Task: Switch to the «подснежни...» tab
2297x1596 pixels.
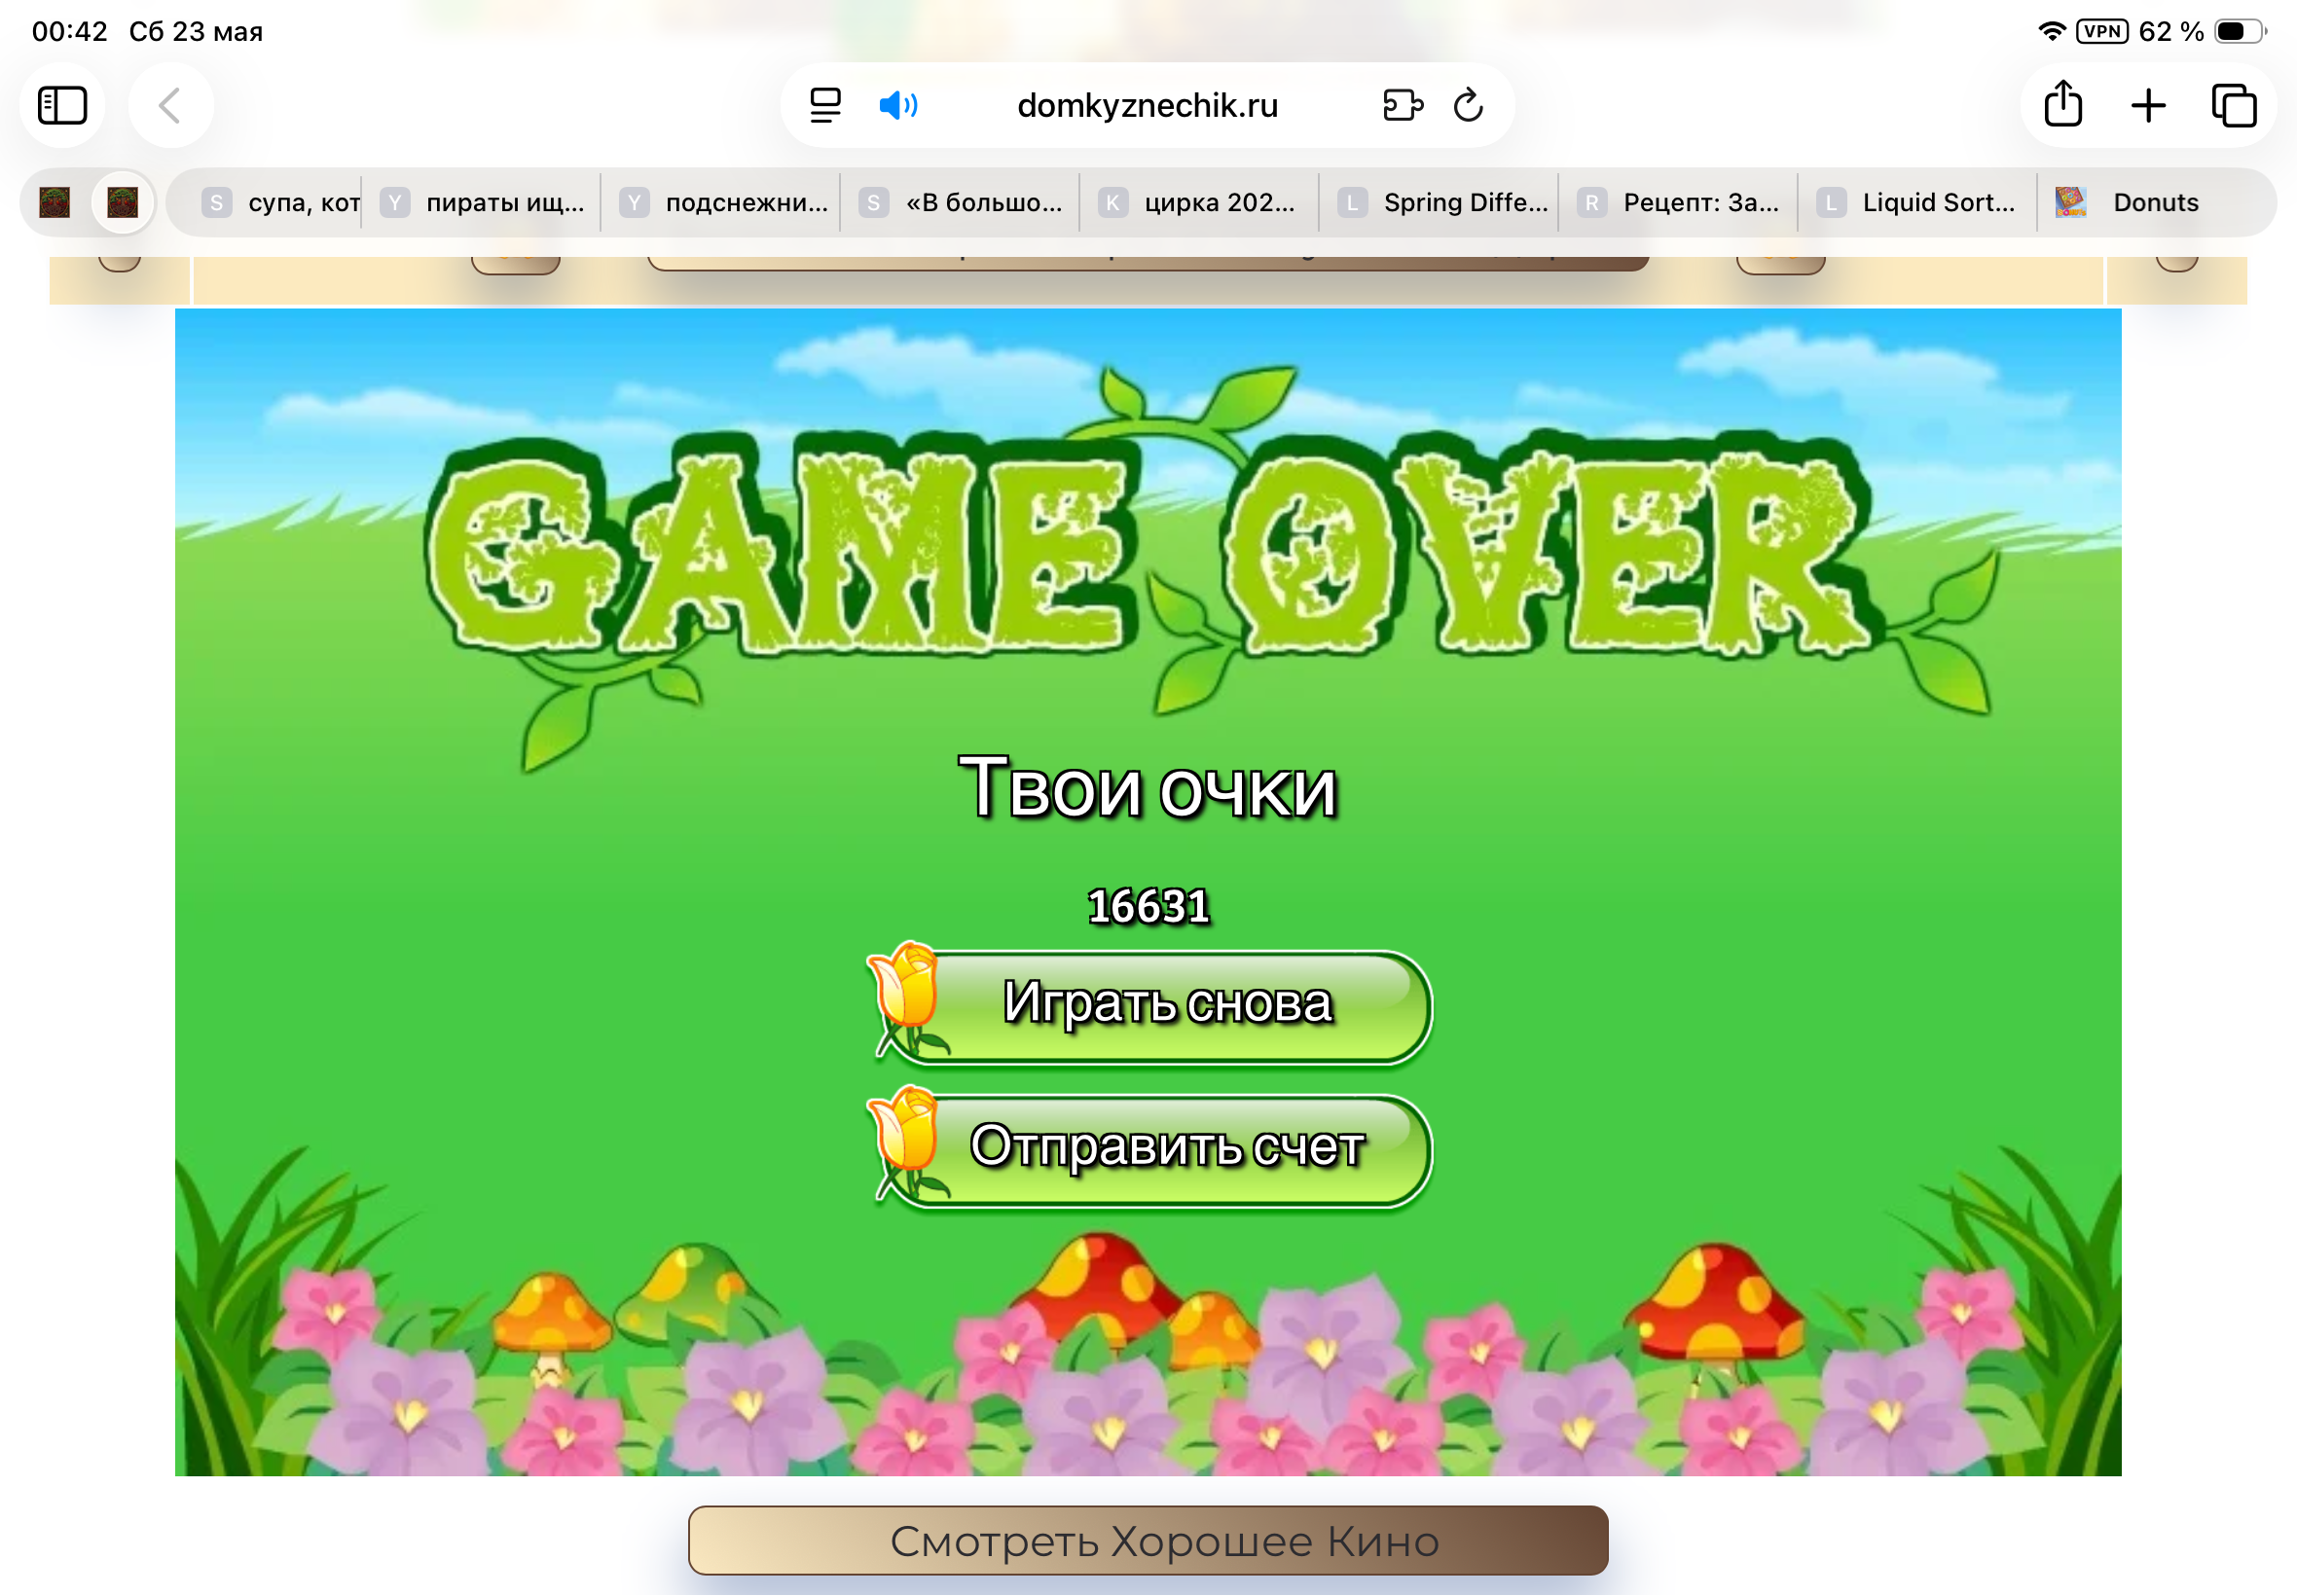Action: [x=722, y=202]
